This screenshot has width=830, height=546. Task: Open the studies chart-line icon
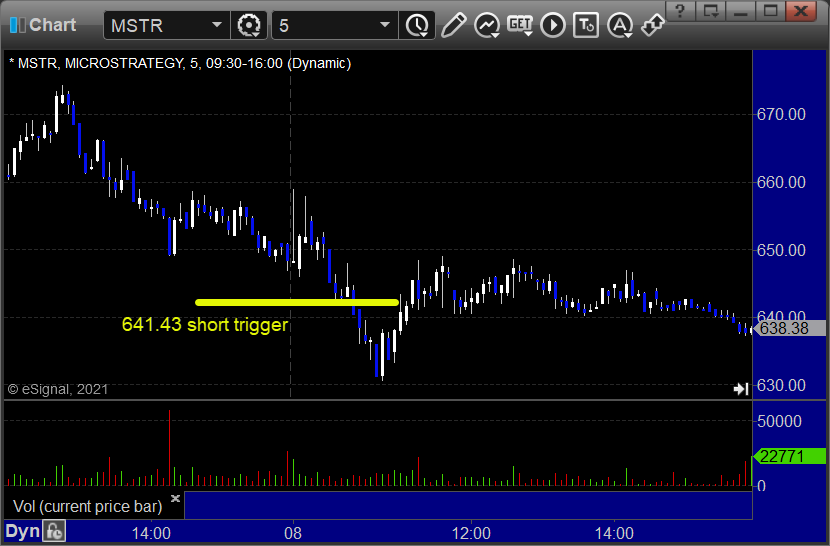tap(487, 25)
